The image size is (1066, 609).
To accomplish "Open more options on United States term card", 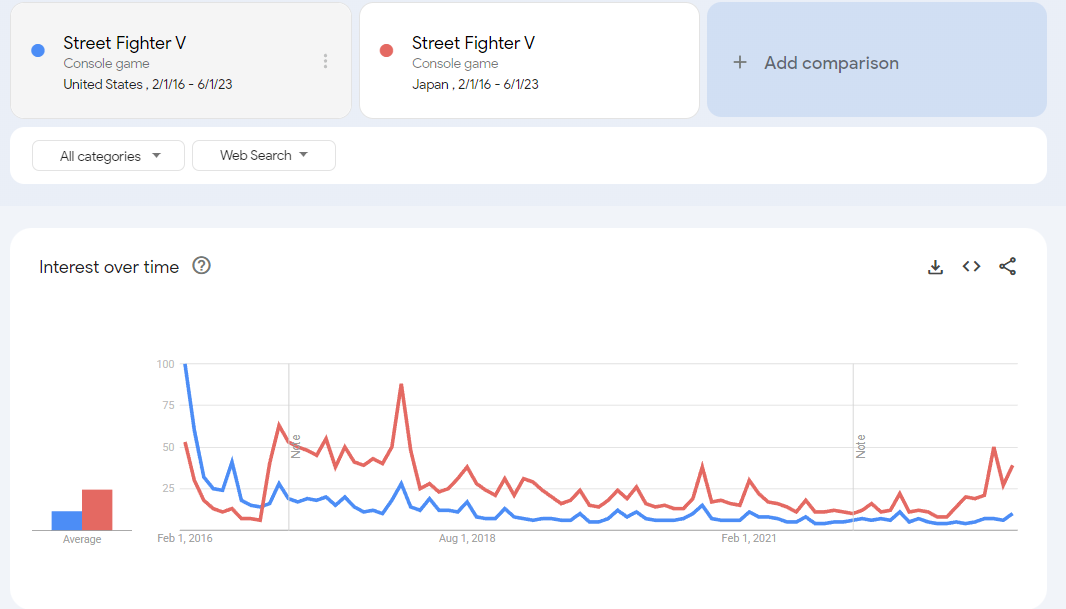I will (326, 61).
